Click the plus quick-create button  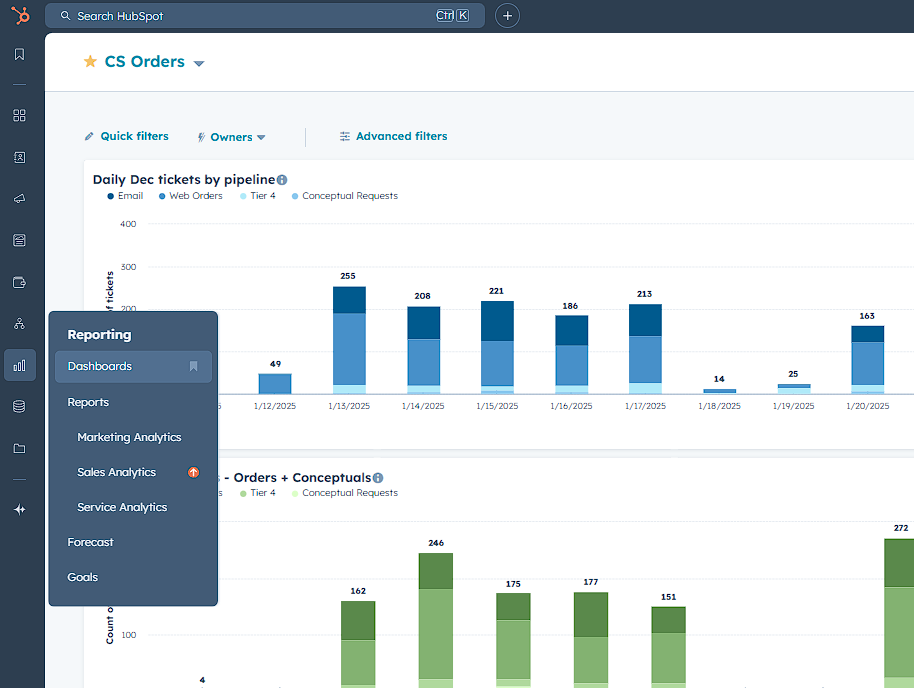507,16
